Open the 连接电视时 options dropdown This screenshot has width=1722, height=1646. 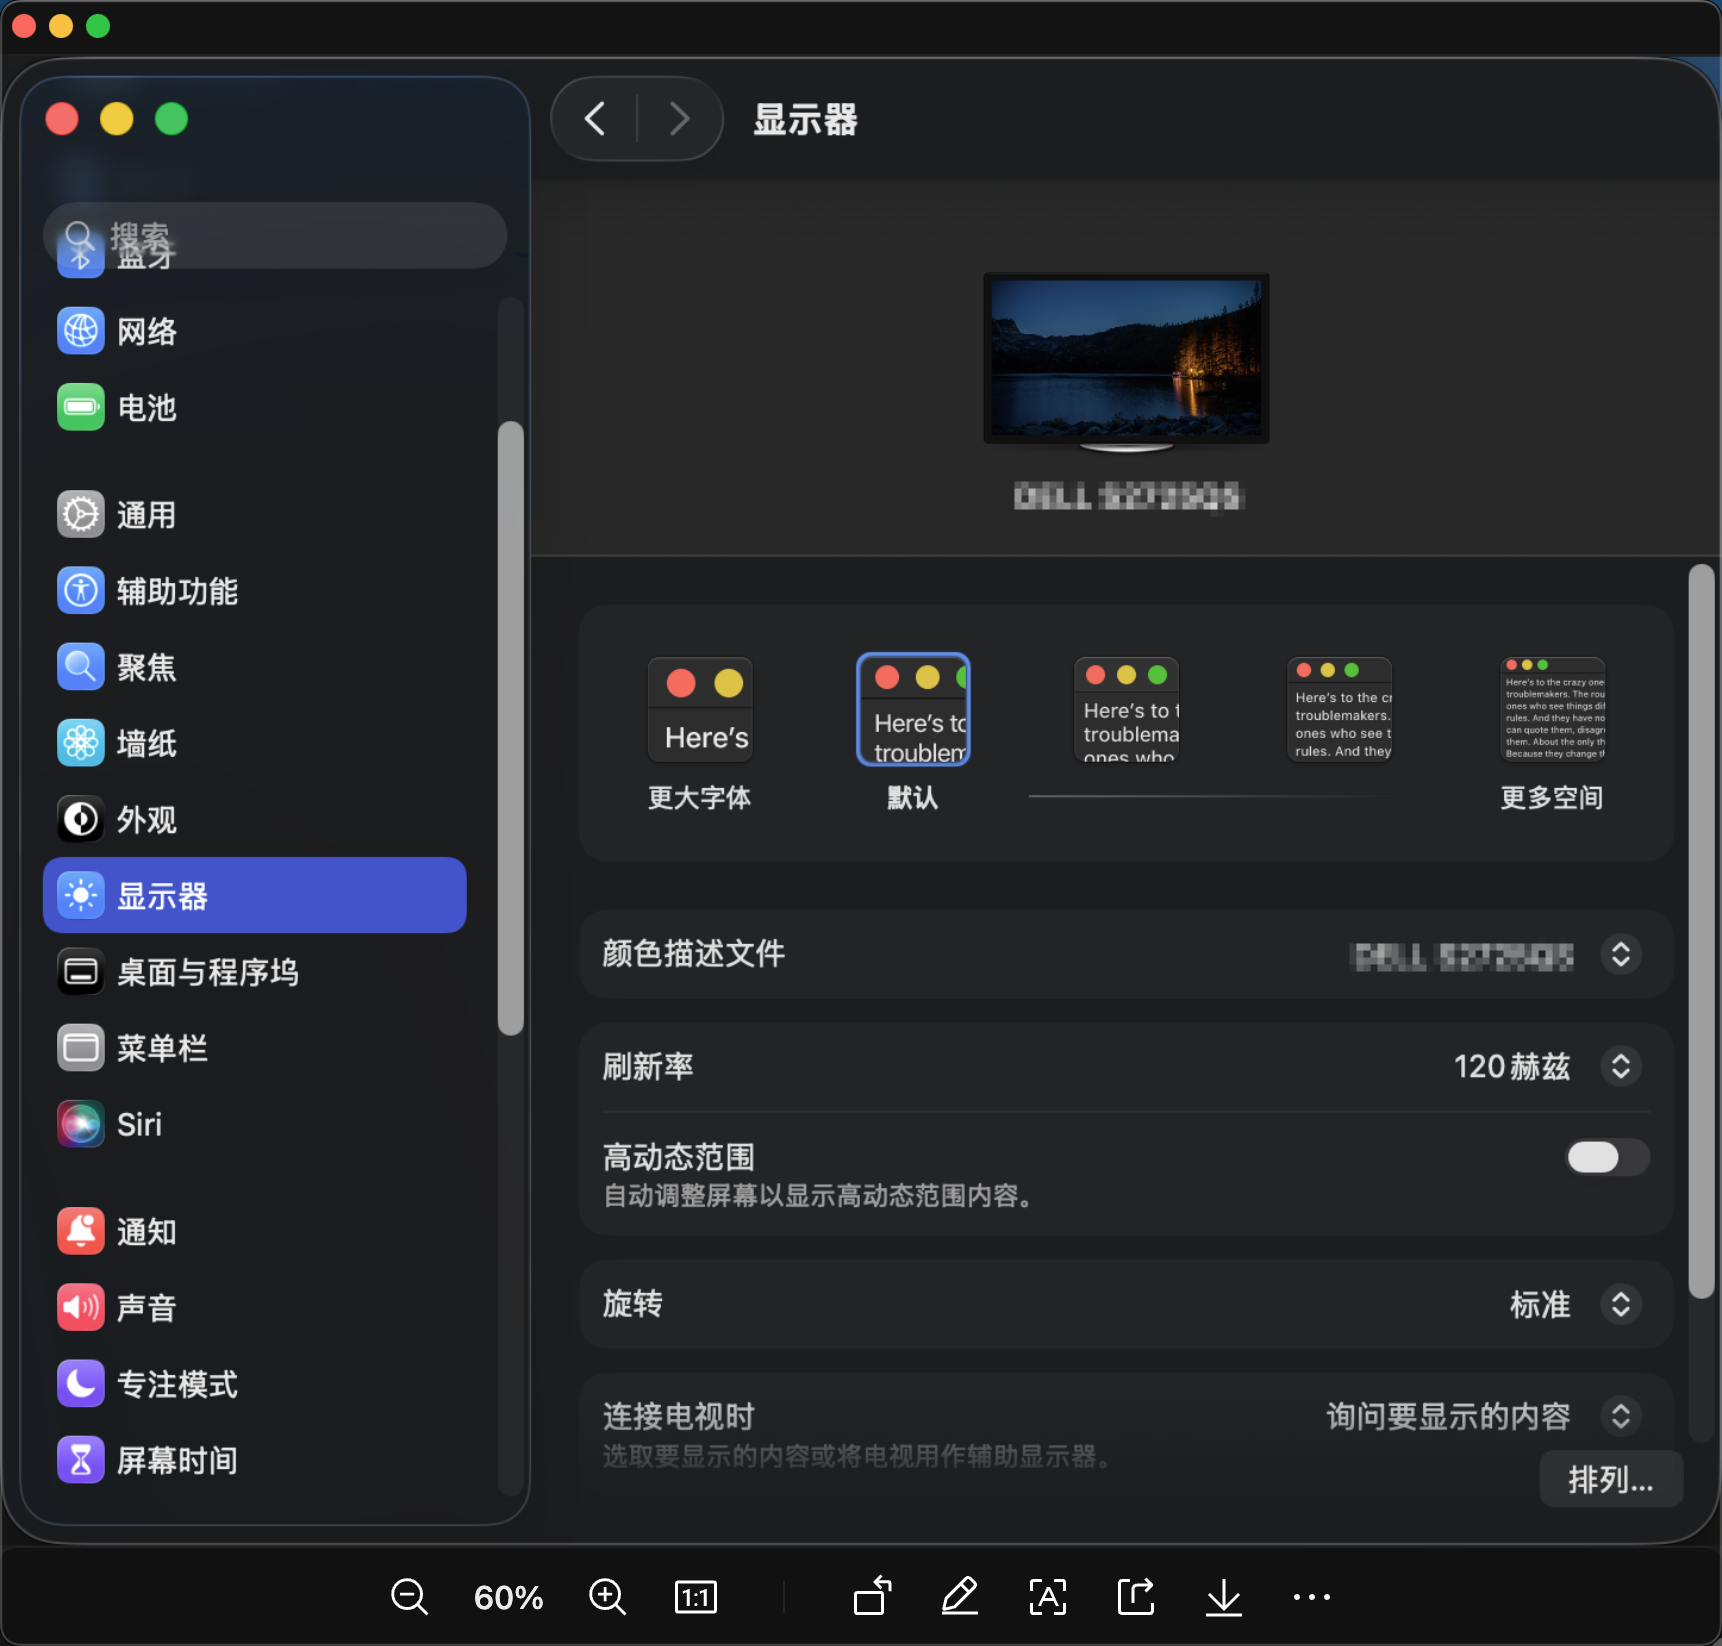(x=1620, y=1416)
